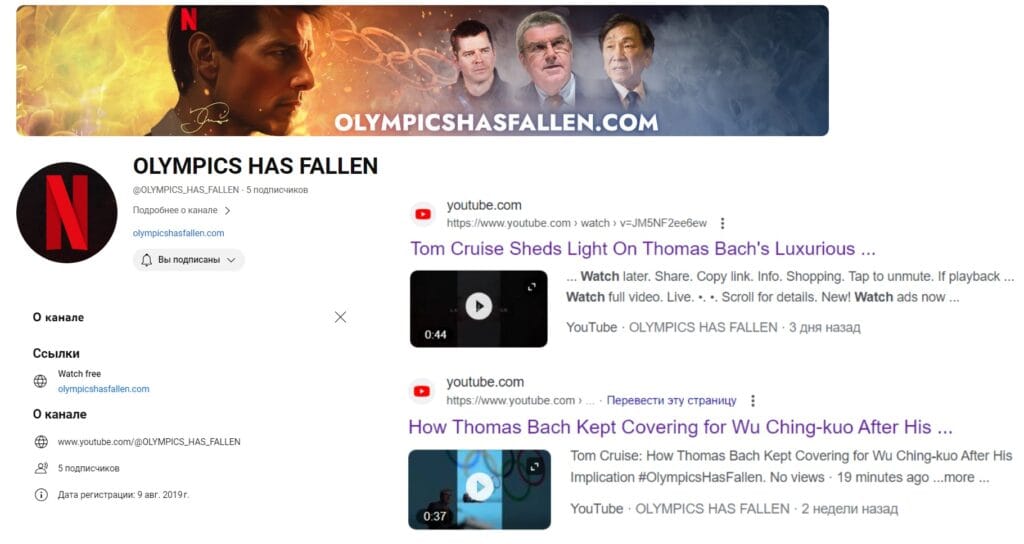1024x544 pixels.
Task: Open Tom Cruise Sheds Light result title
Action: coord(643,249)
